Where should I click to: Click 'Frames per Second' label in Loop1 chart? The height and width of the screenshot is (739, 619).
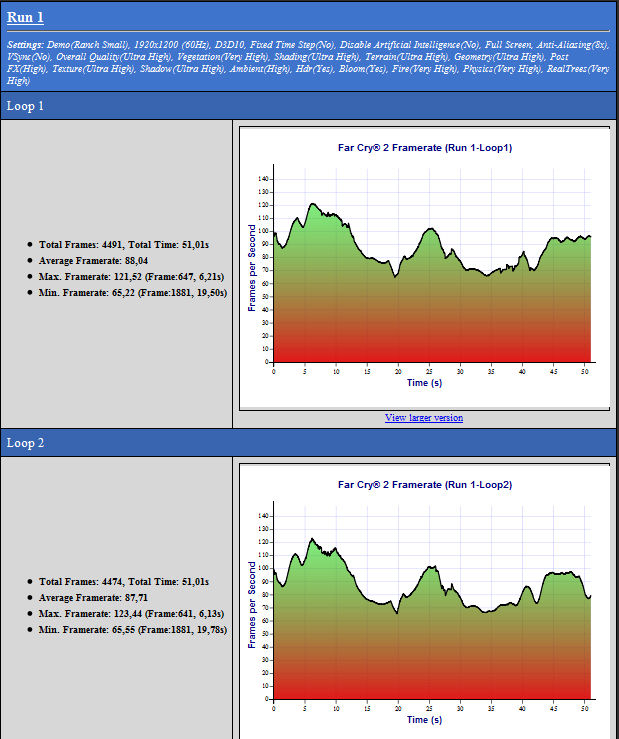pos(252,268)
